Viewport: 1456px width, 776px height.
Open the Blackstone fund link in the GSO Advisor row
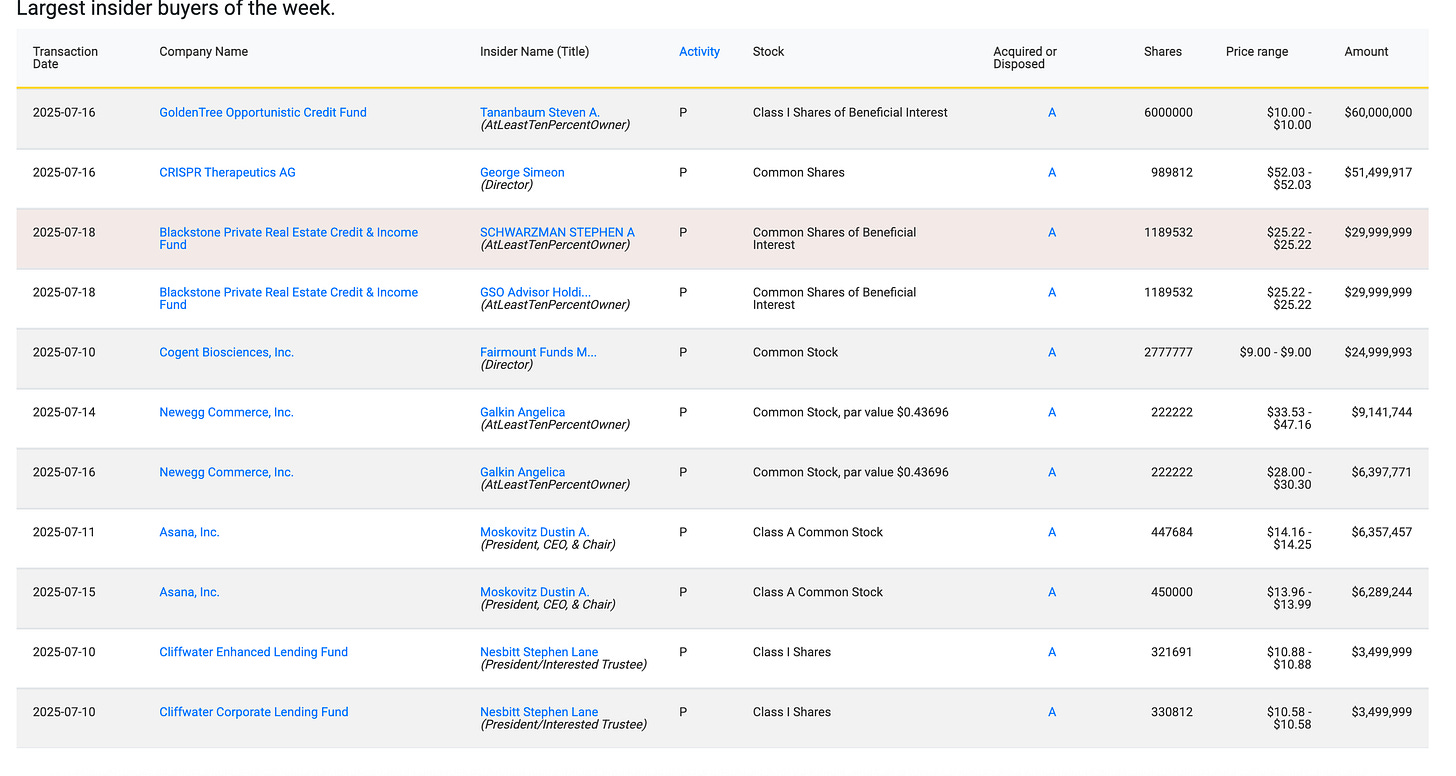tap(289, 299)
